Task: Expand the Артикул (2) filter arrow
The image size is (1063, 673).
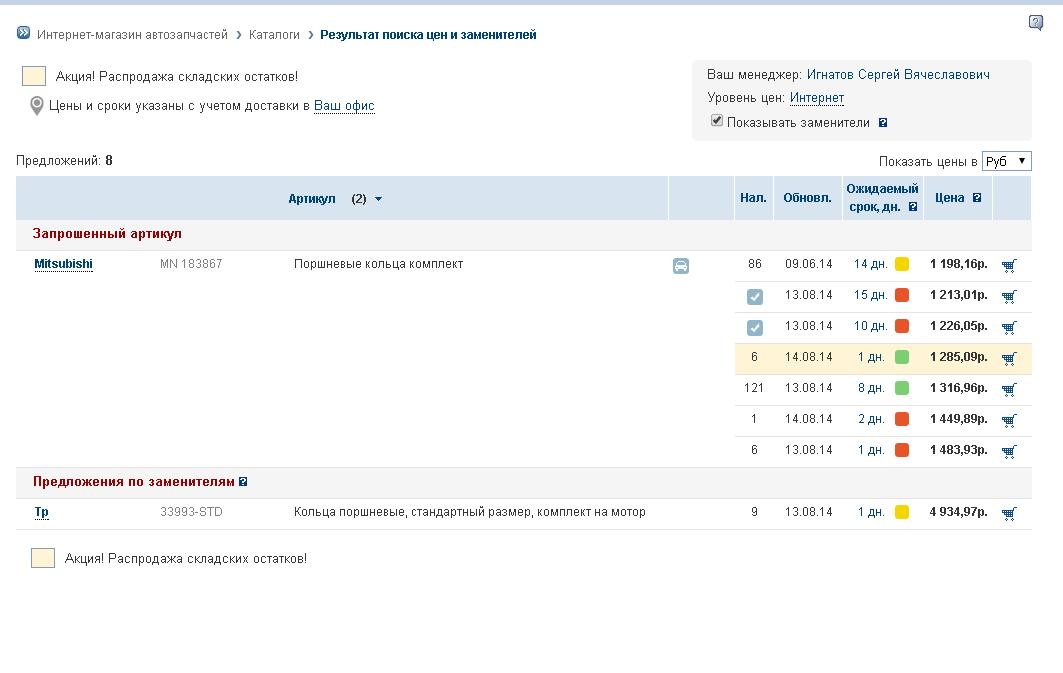Action: (x=378, y=199)
